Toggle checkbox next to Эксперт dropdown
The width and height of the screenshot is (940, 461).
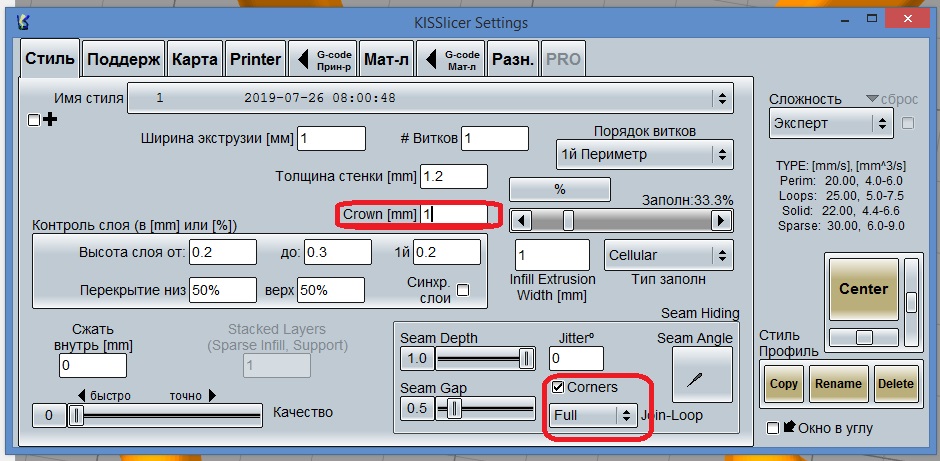click(x=908, y=123)
